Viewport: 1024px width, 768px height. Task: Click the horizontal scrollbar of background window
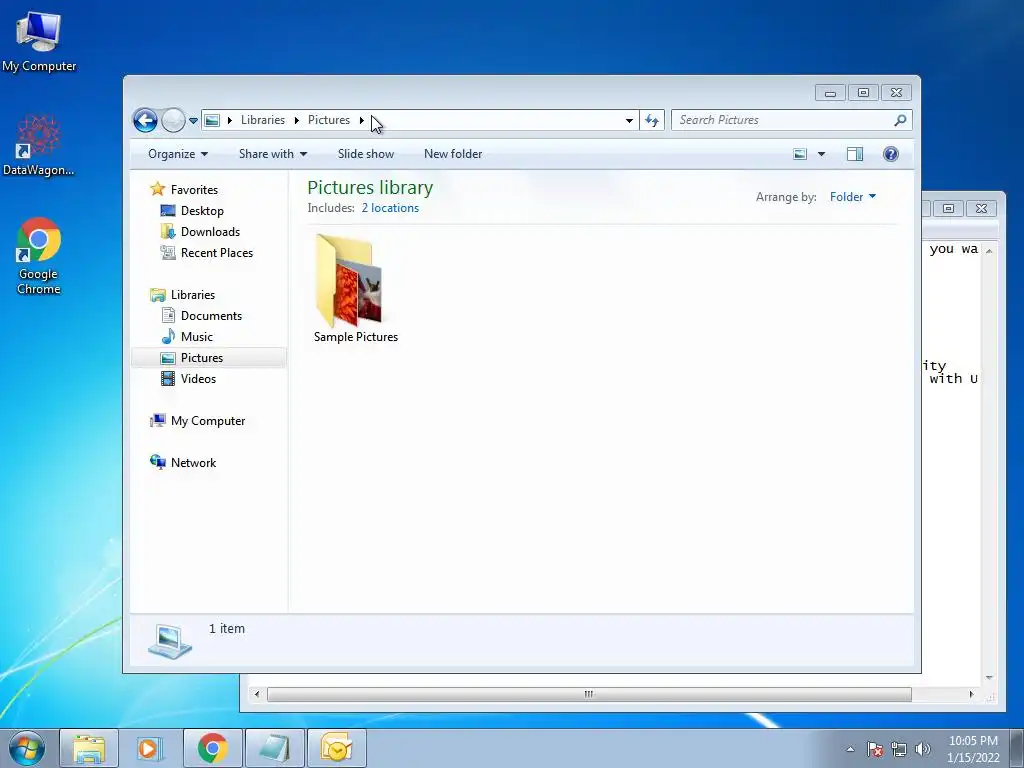click(x=588, y=694)
